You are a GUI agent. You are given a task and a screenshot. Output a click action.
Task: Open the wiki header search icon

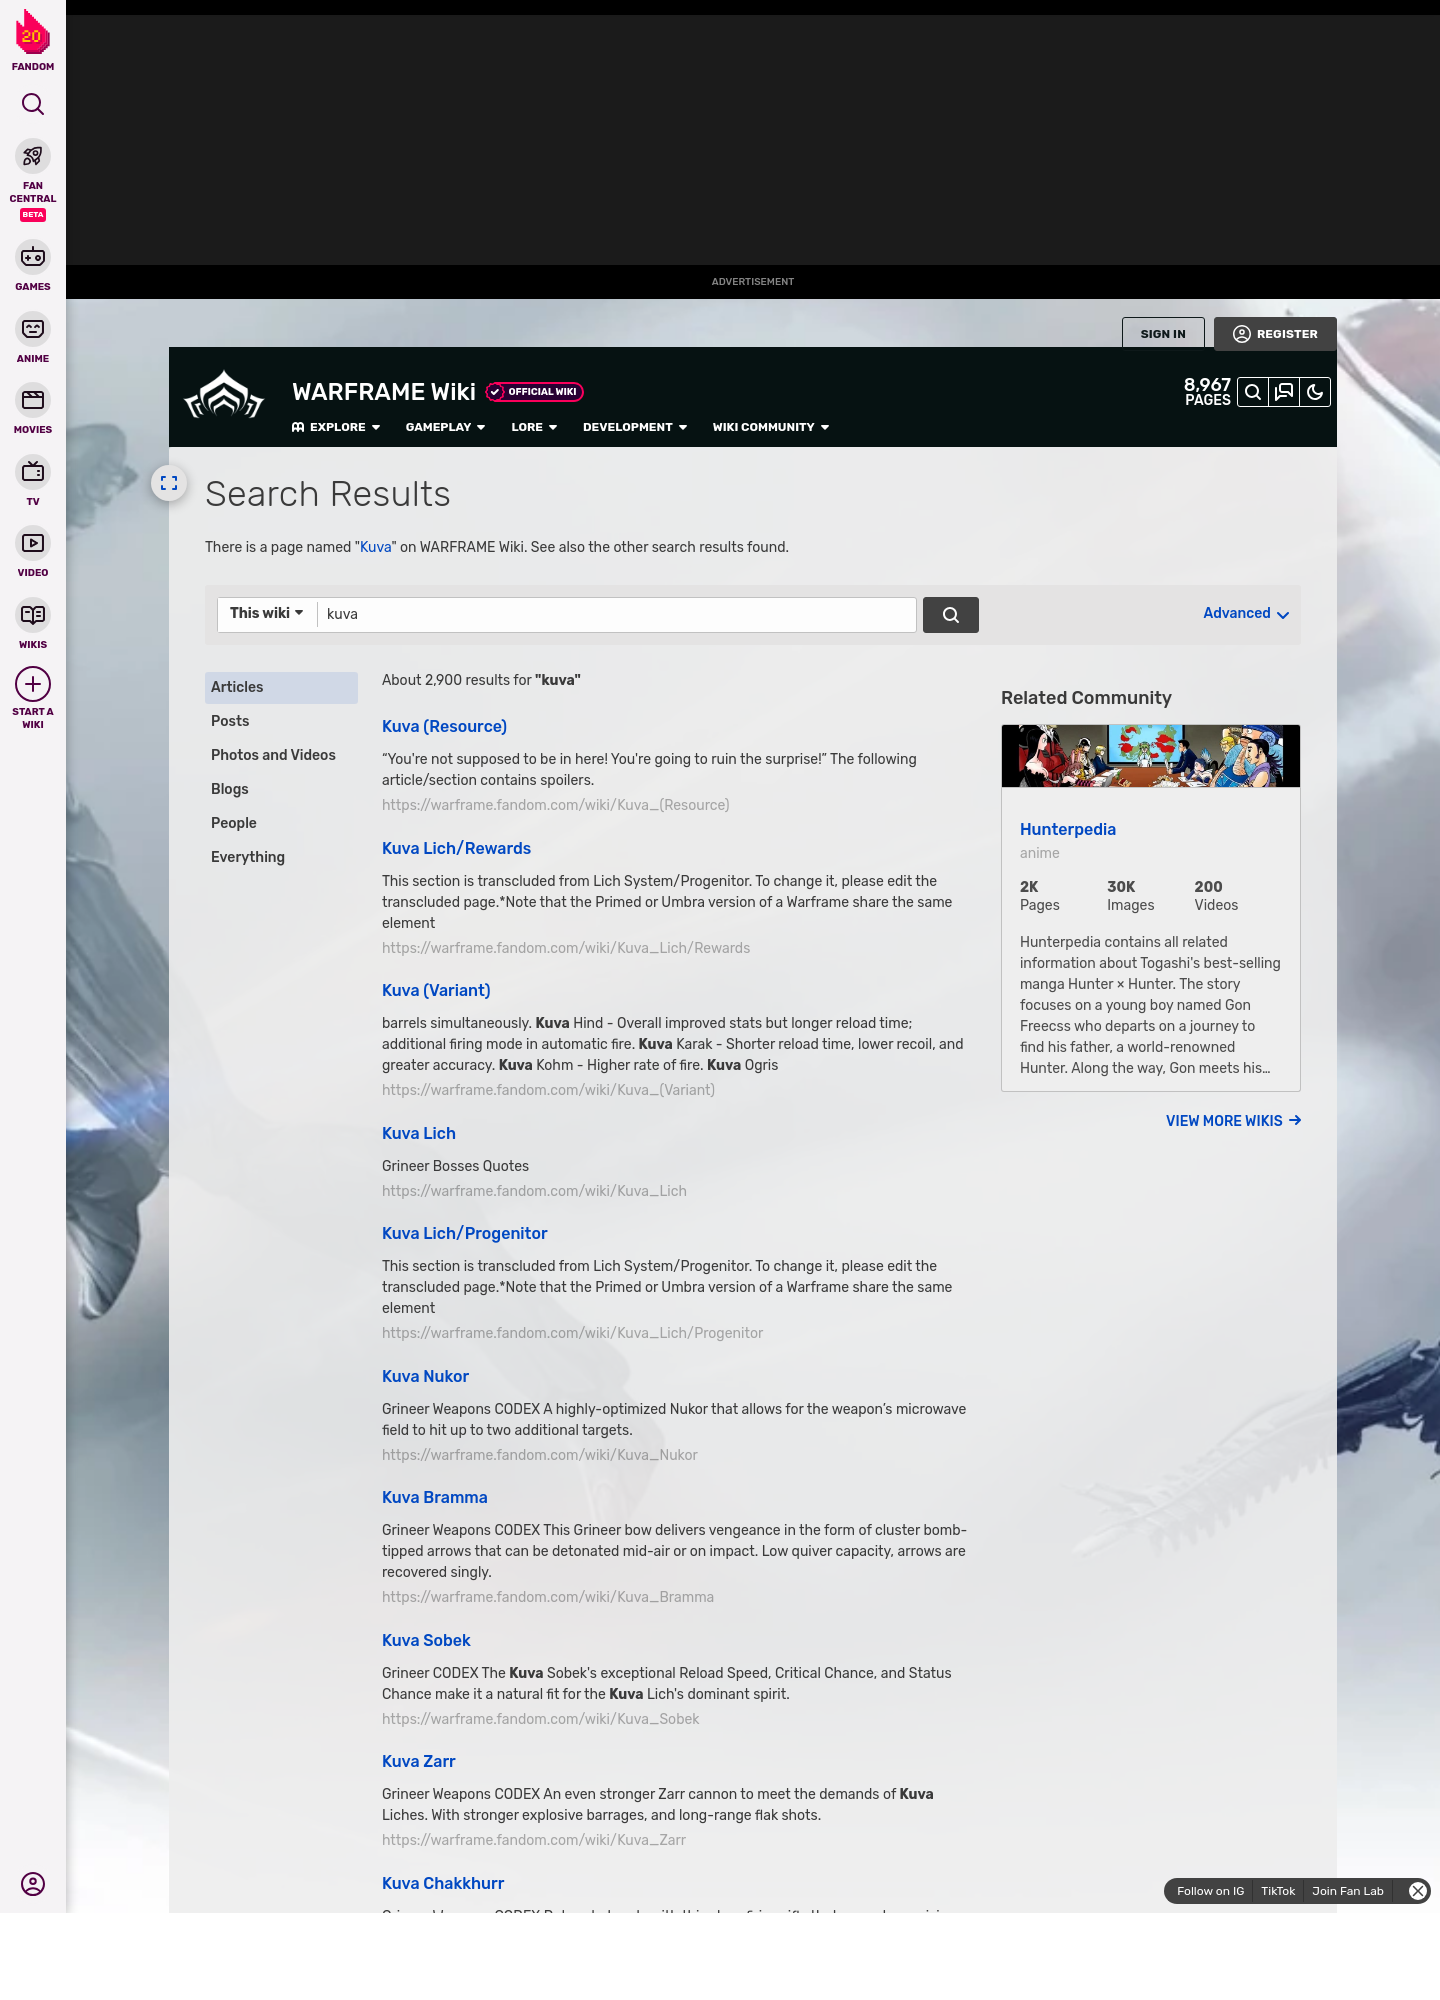coord(1253,392)
